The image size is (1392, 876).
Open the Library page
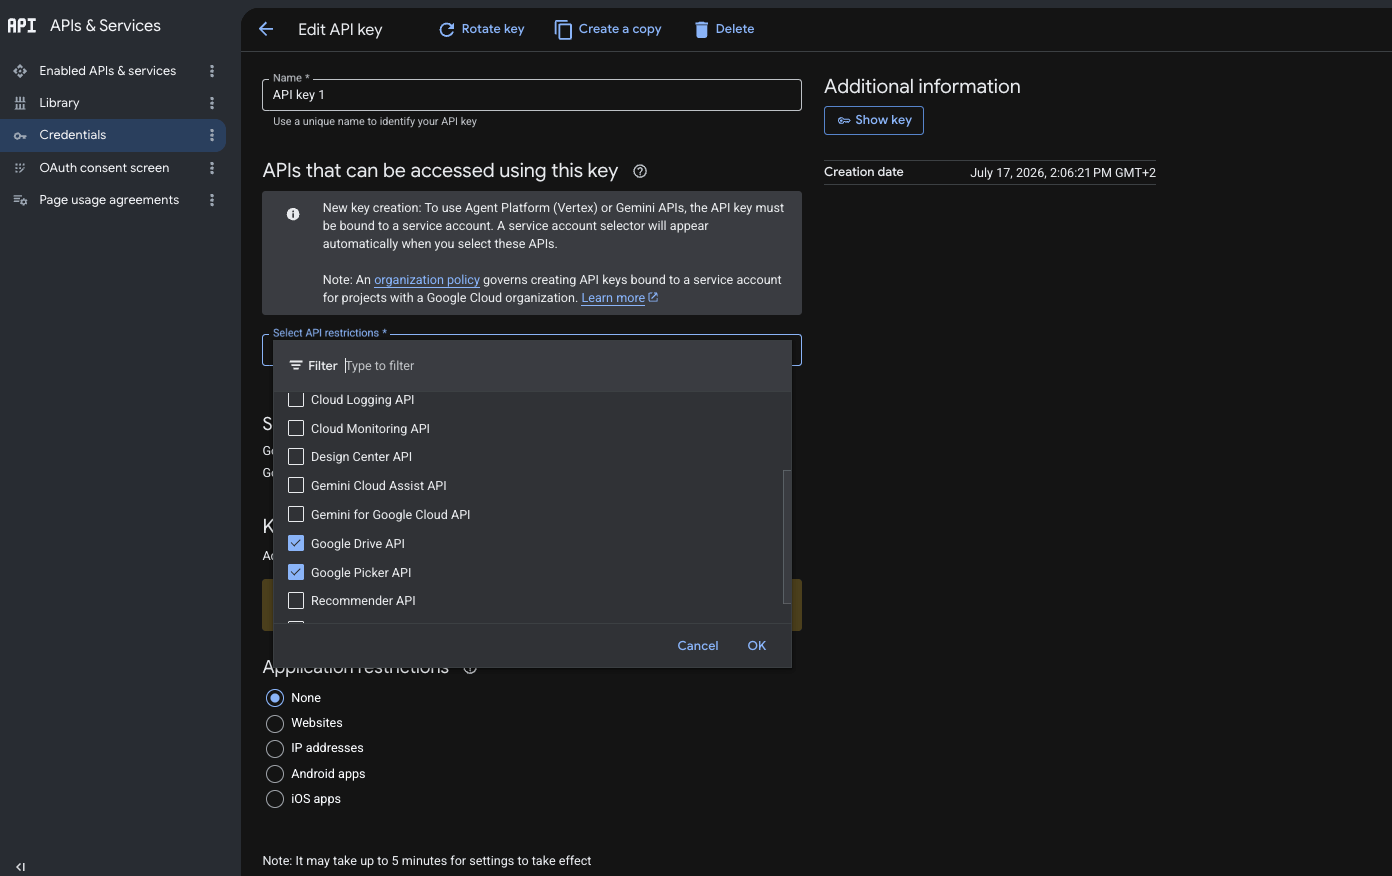coord(59,103)
